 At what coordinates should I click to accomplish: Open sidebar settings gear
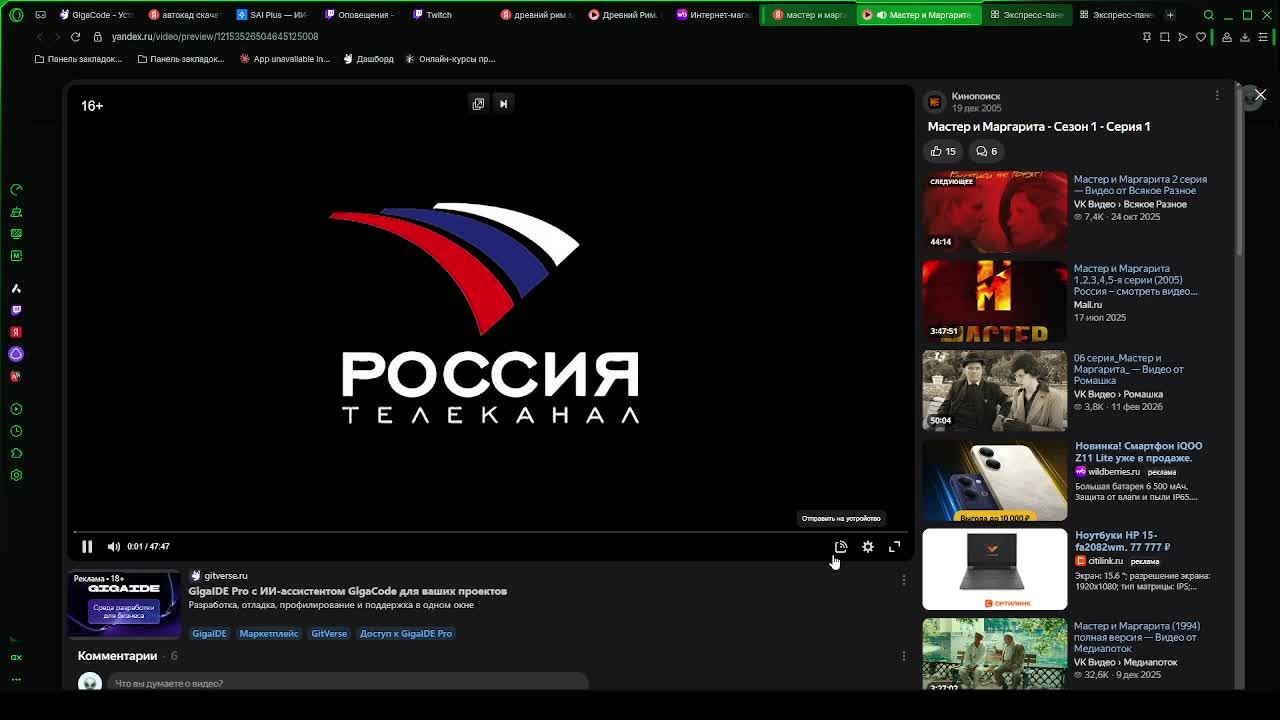(16, 475)
